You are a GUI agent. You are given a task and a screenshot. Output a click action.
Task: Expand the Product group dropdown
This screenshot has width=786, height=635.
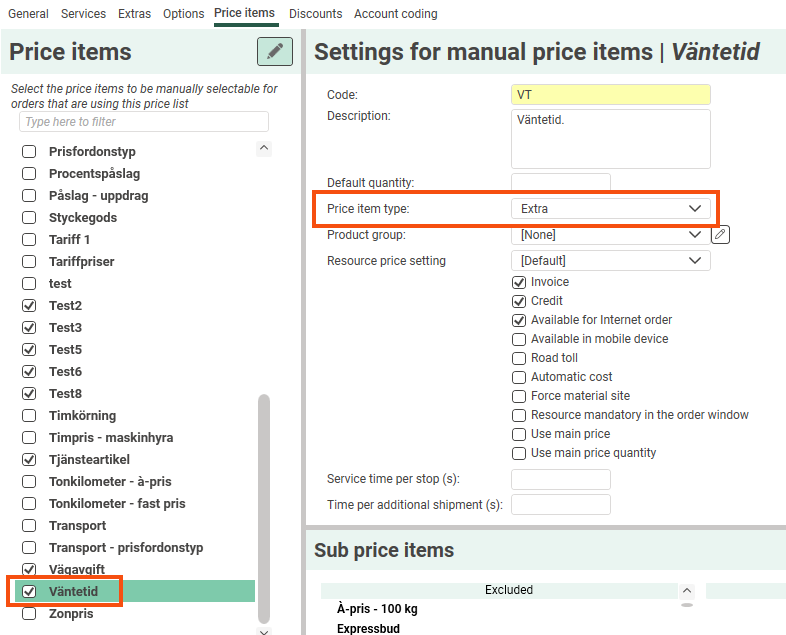610,235
